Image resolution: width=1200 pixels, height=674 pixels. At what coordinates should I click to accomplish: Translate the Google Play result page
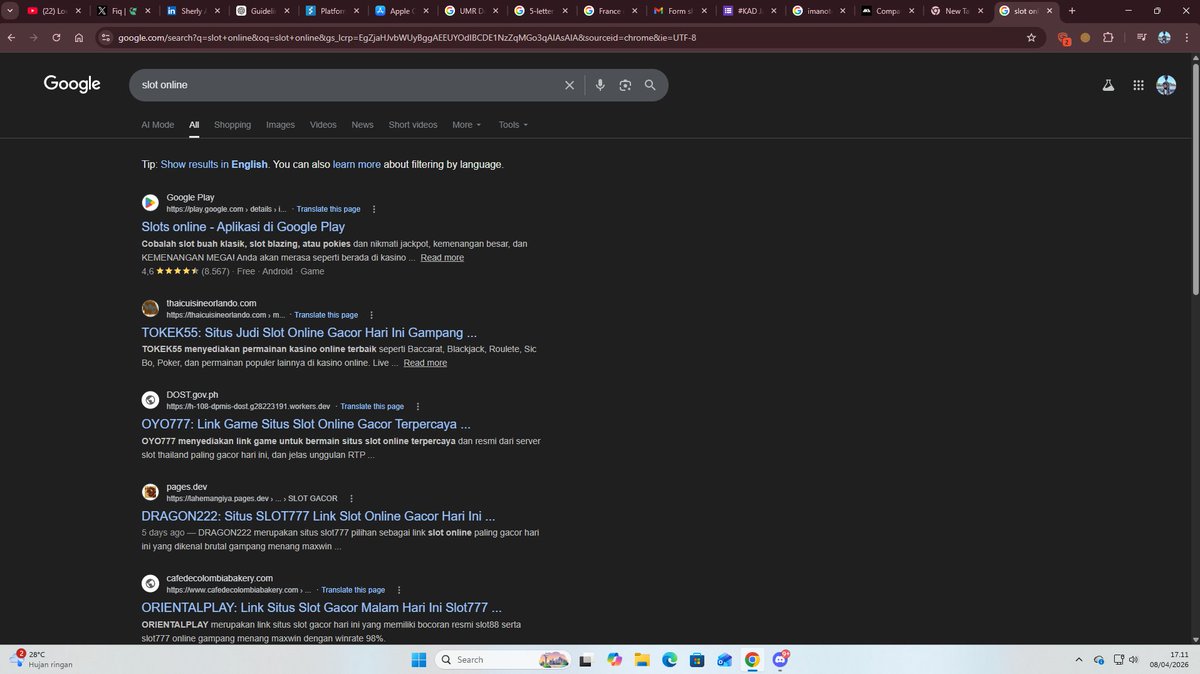tap(328, 209)
